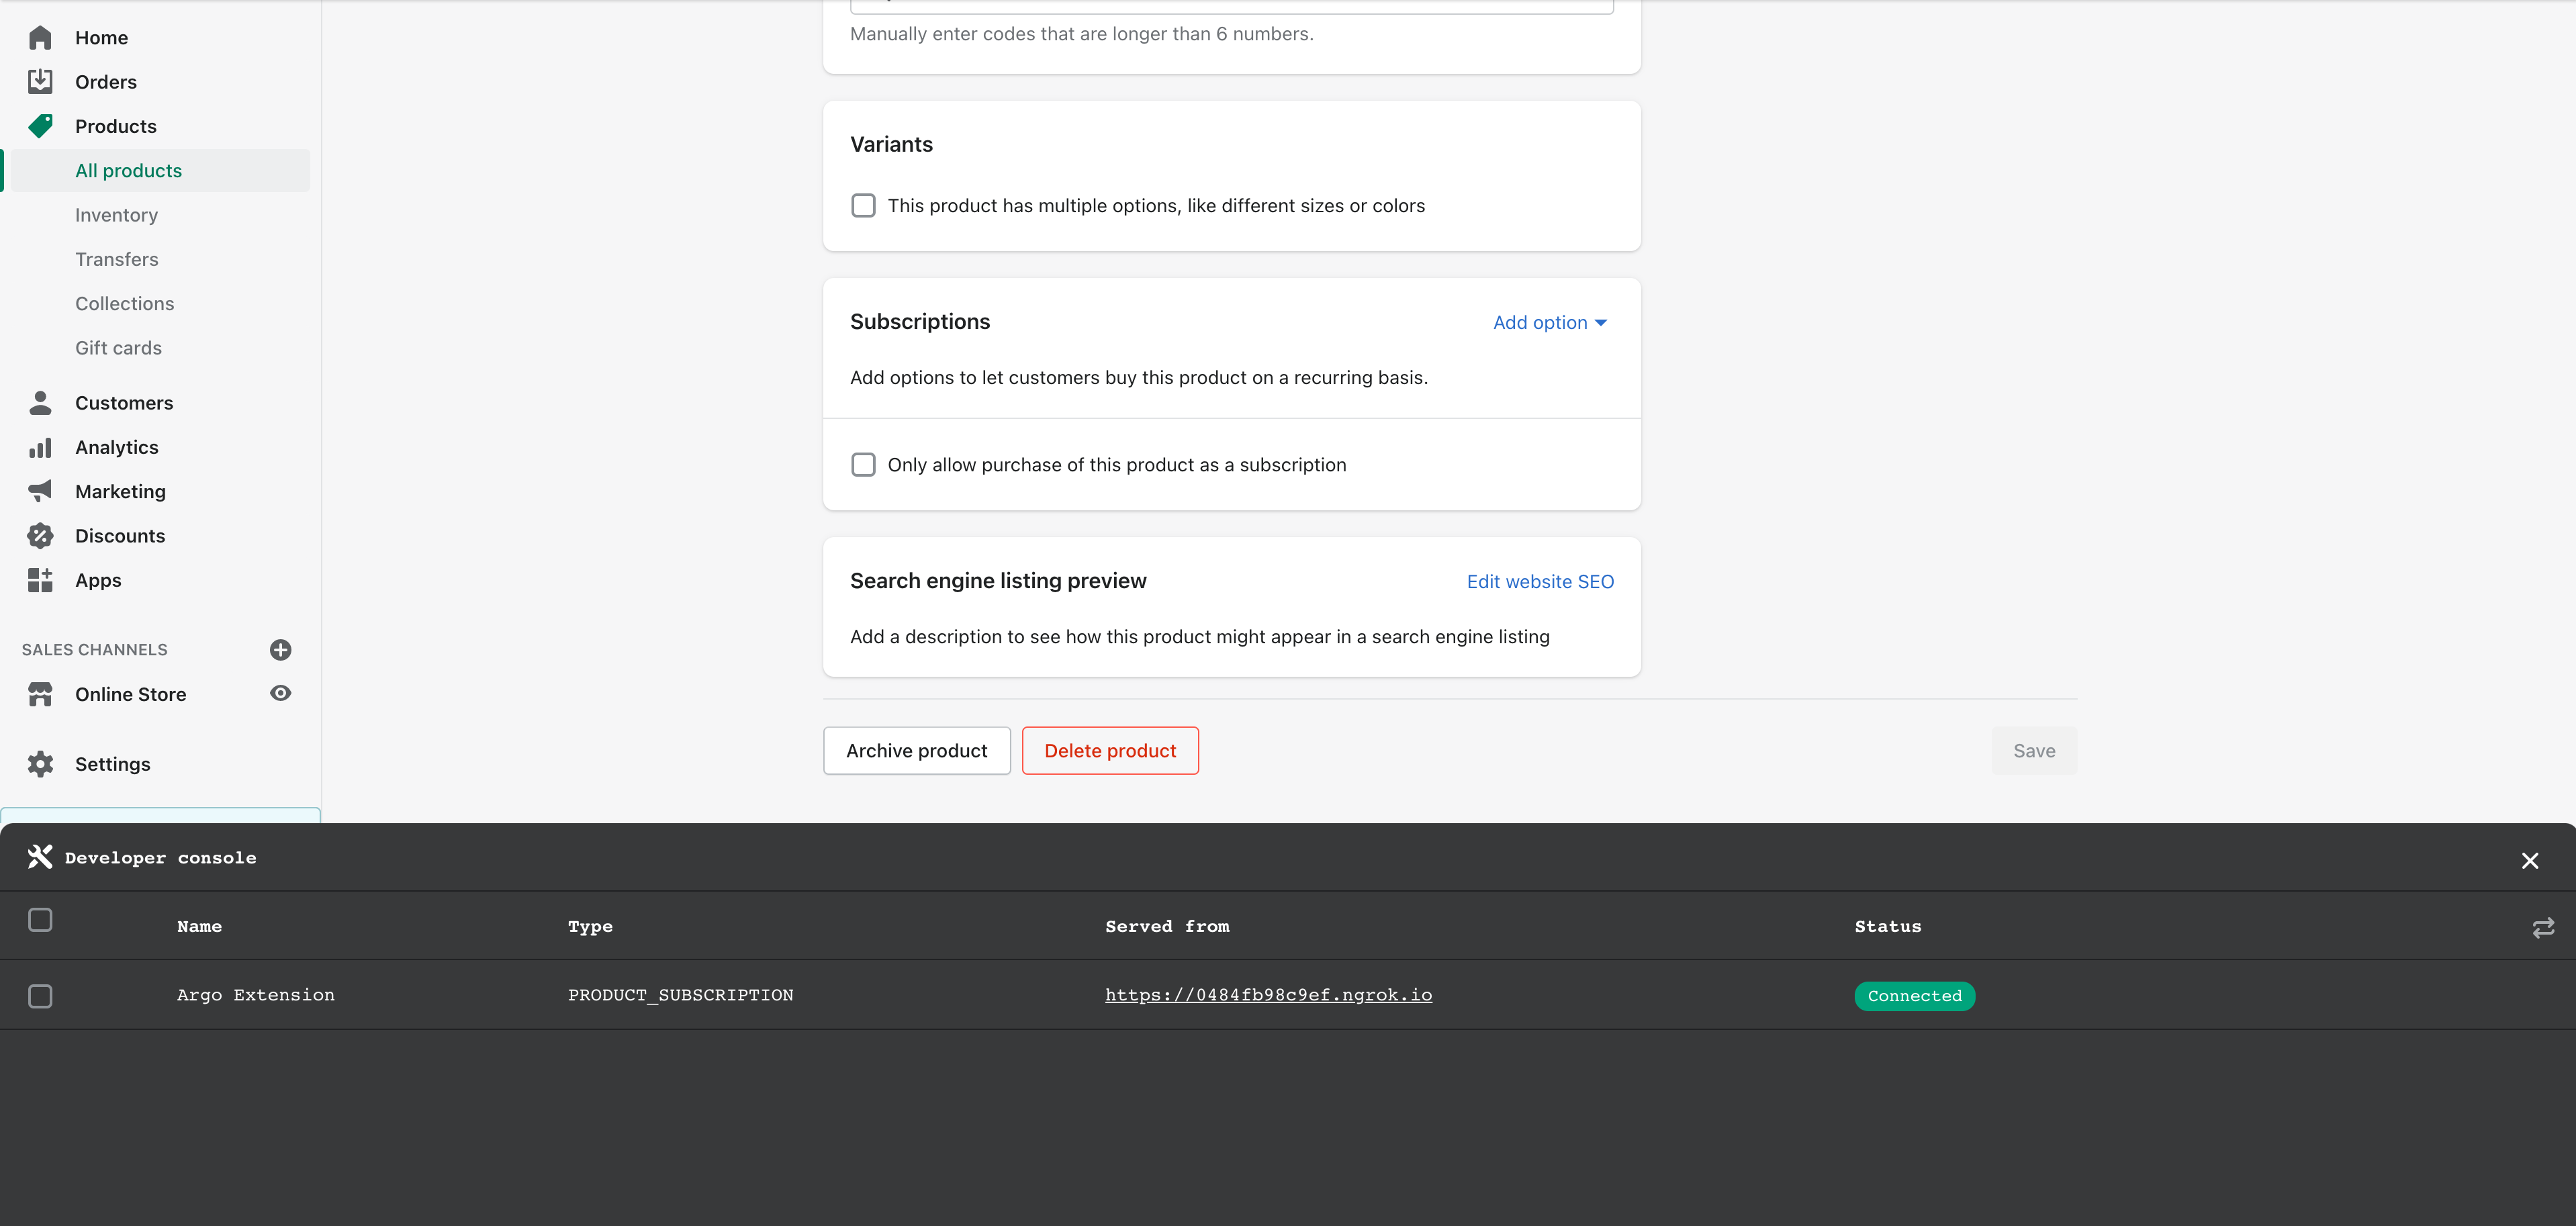Screen dimensions: 2576x1226
Task: Add a sales channel with plus icon
Action: click(x=280, y=650)
